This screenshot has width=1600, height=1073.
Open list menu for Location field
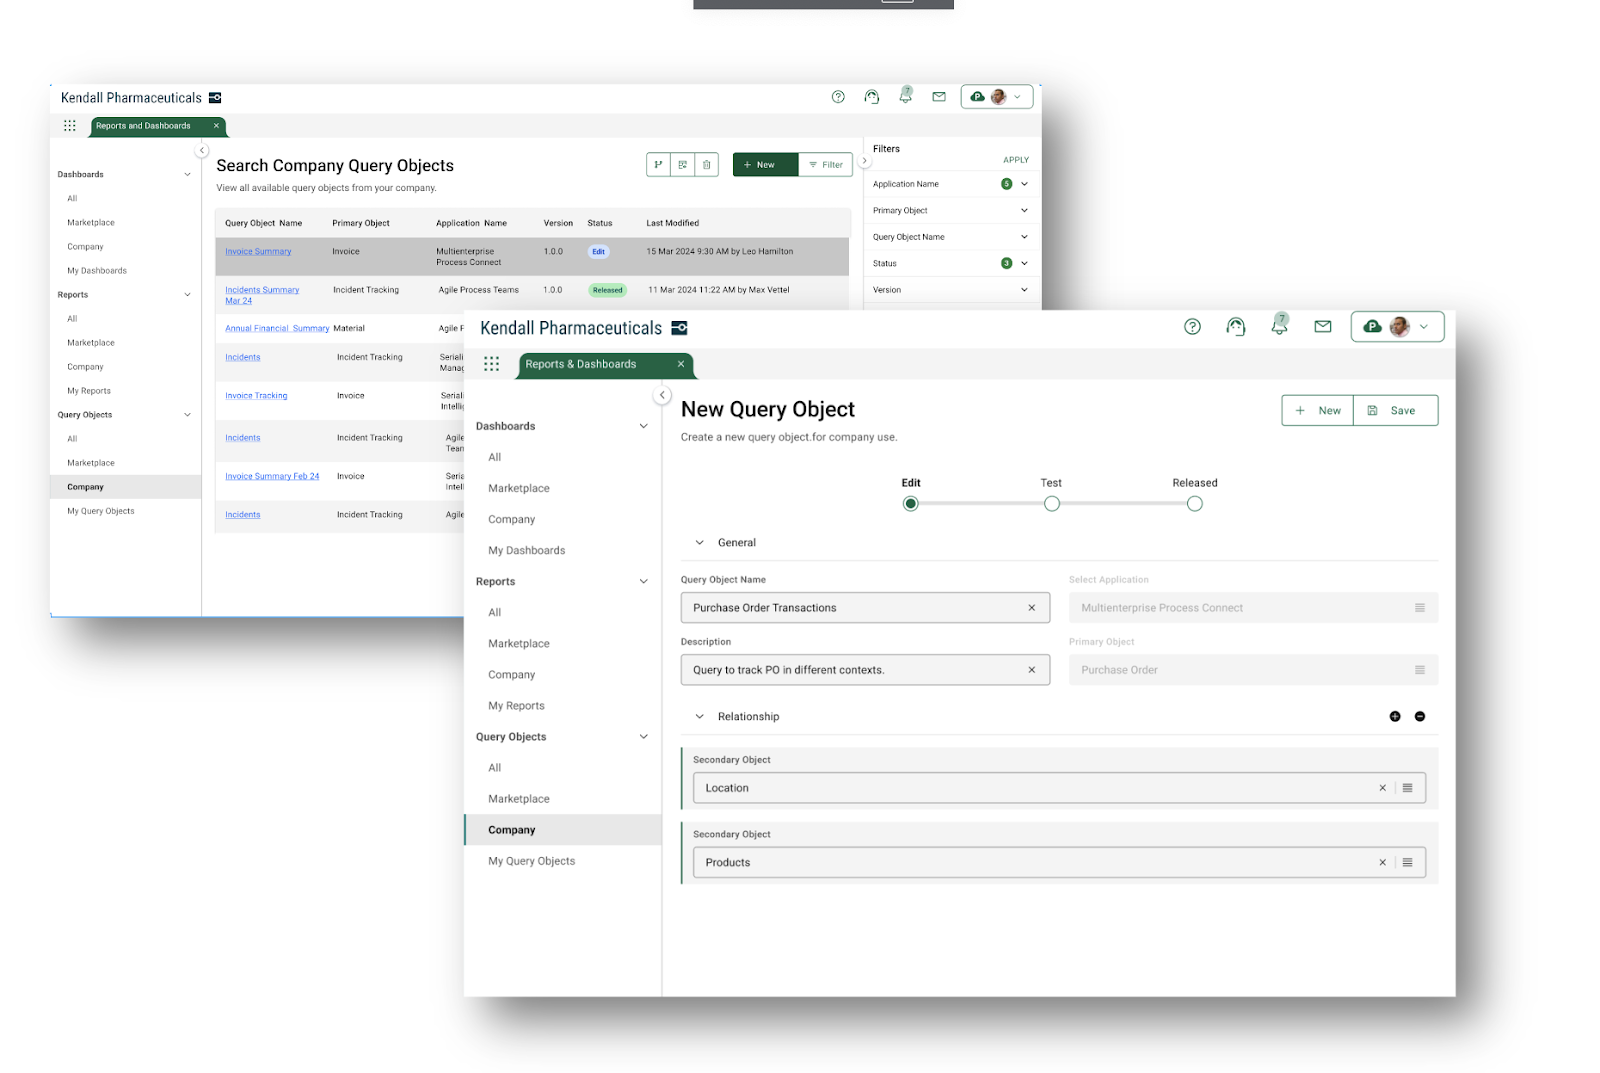[1407, 788]
